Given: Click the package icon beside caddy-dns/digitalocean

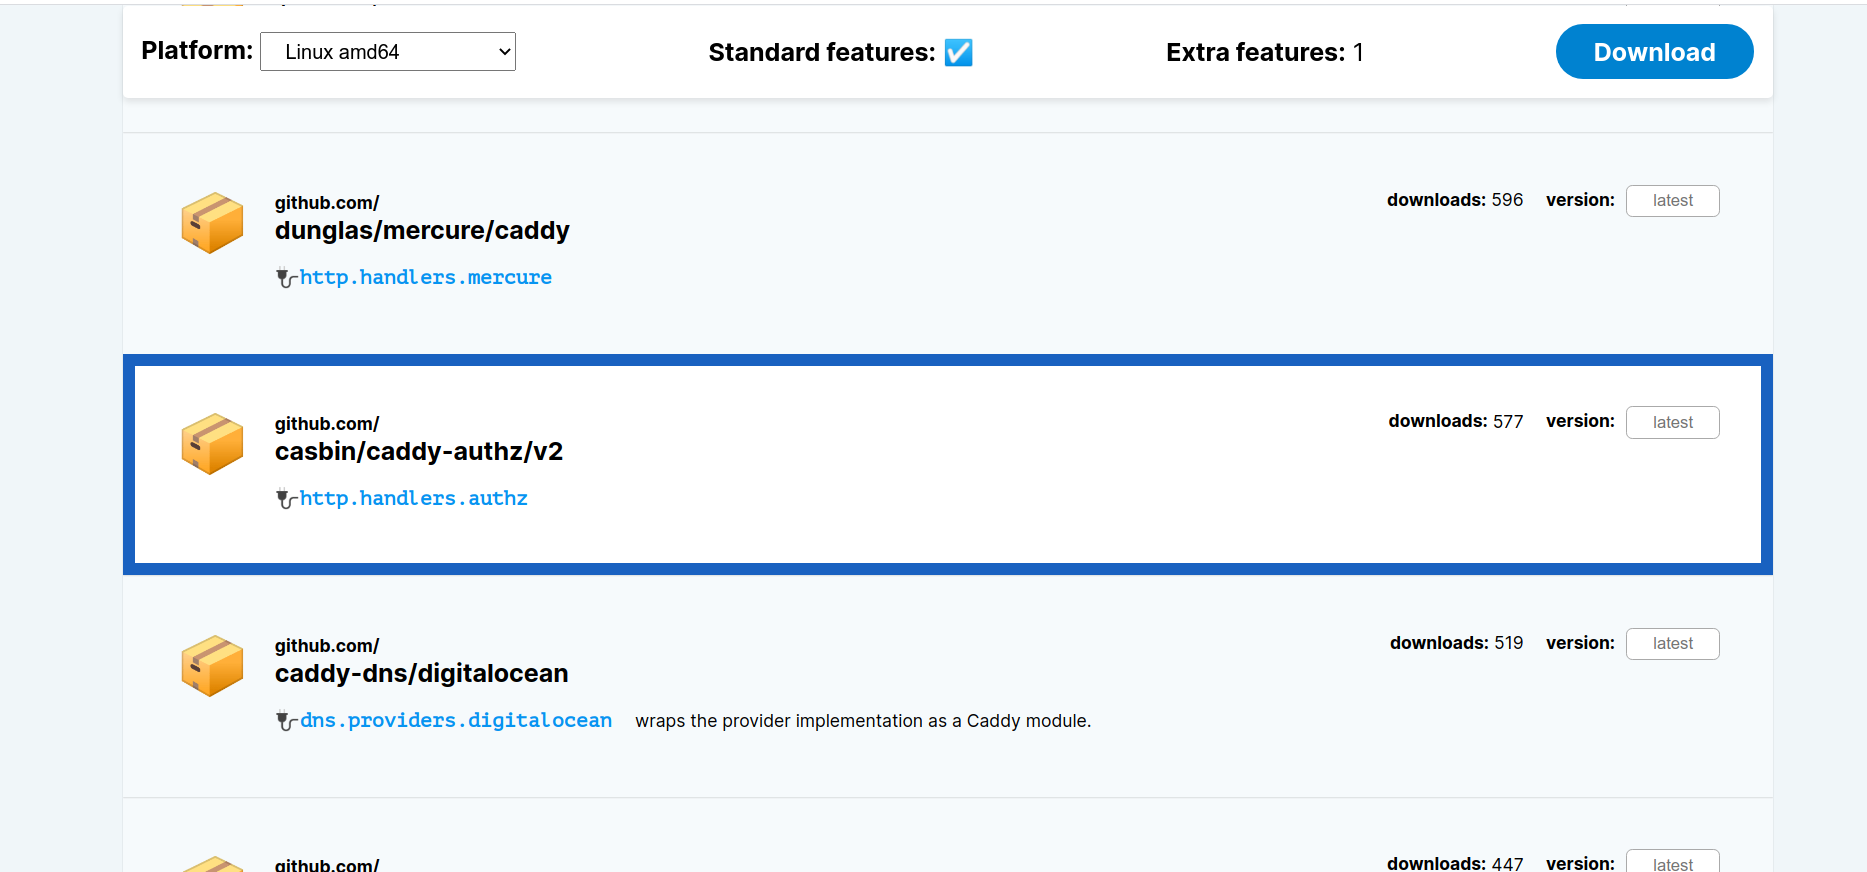Looking at the screenshot, I should [211, 665].
